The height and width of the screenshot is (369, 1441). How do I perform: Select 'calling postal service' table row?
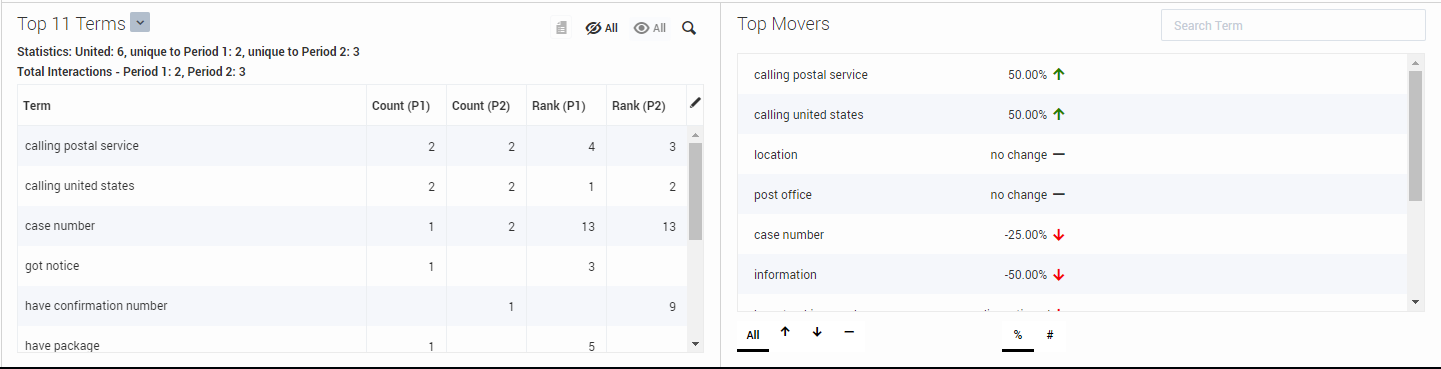click(352, 146)
